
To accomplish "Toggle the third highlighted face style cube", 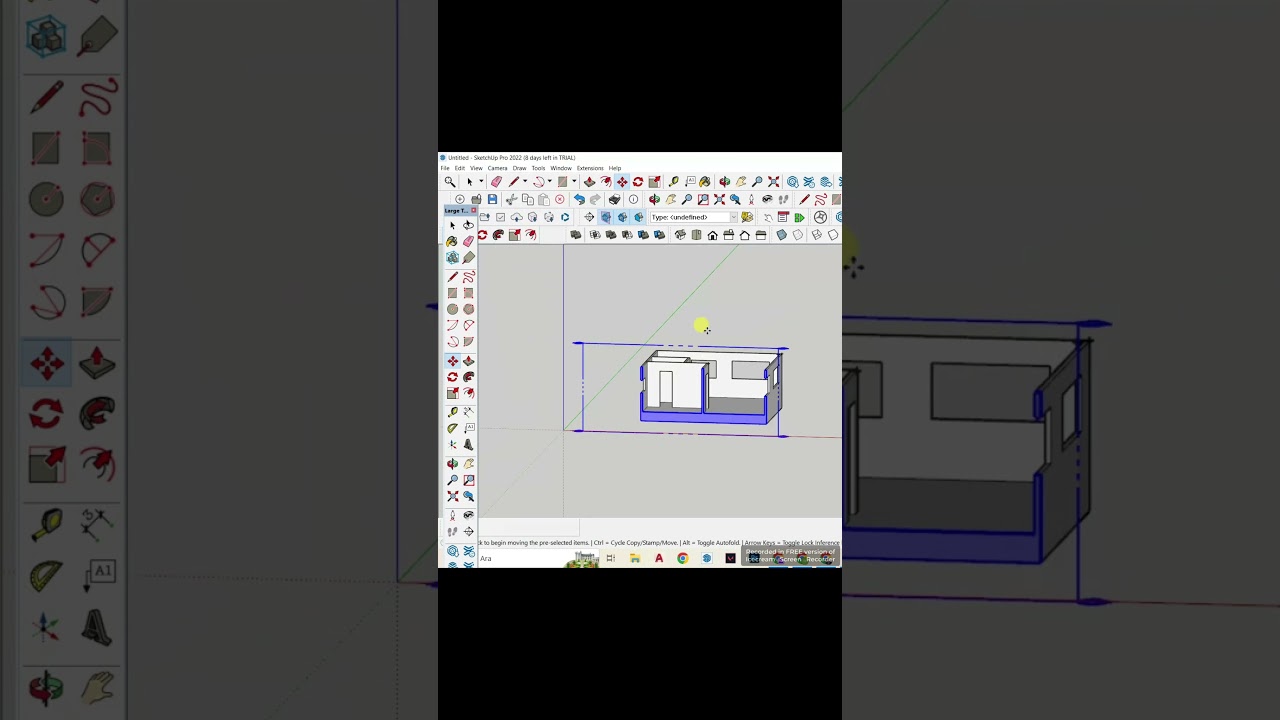I will tap(638, 217).
